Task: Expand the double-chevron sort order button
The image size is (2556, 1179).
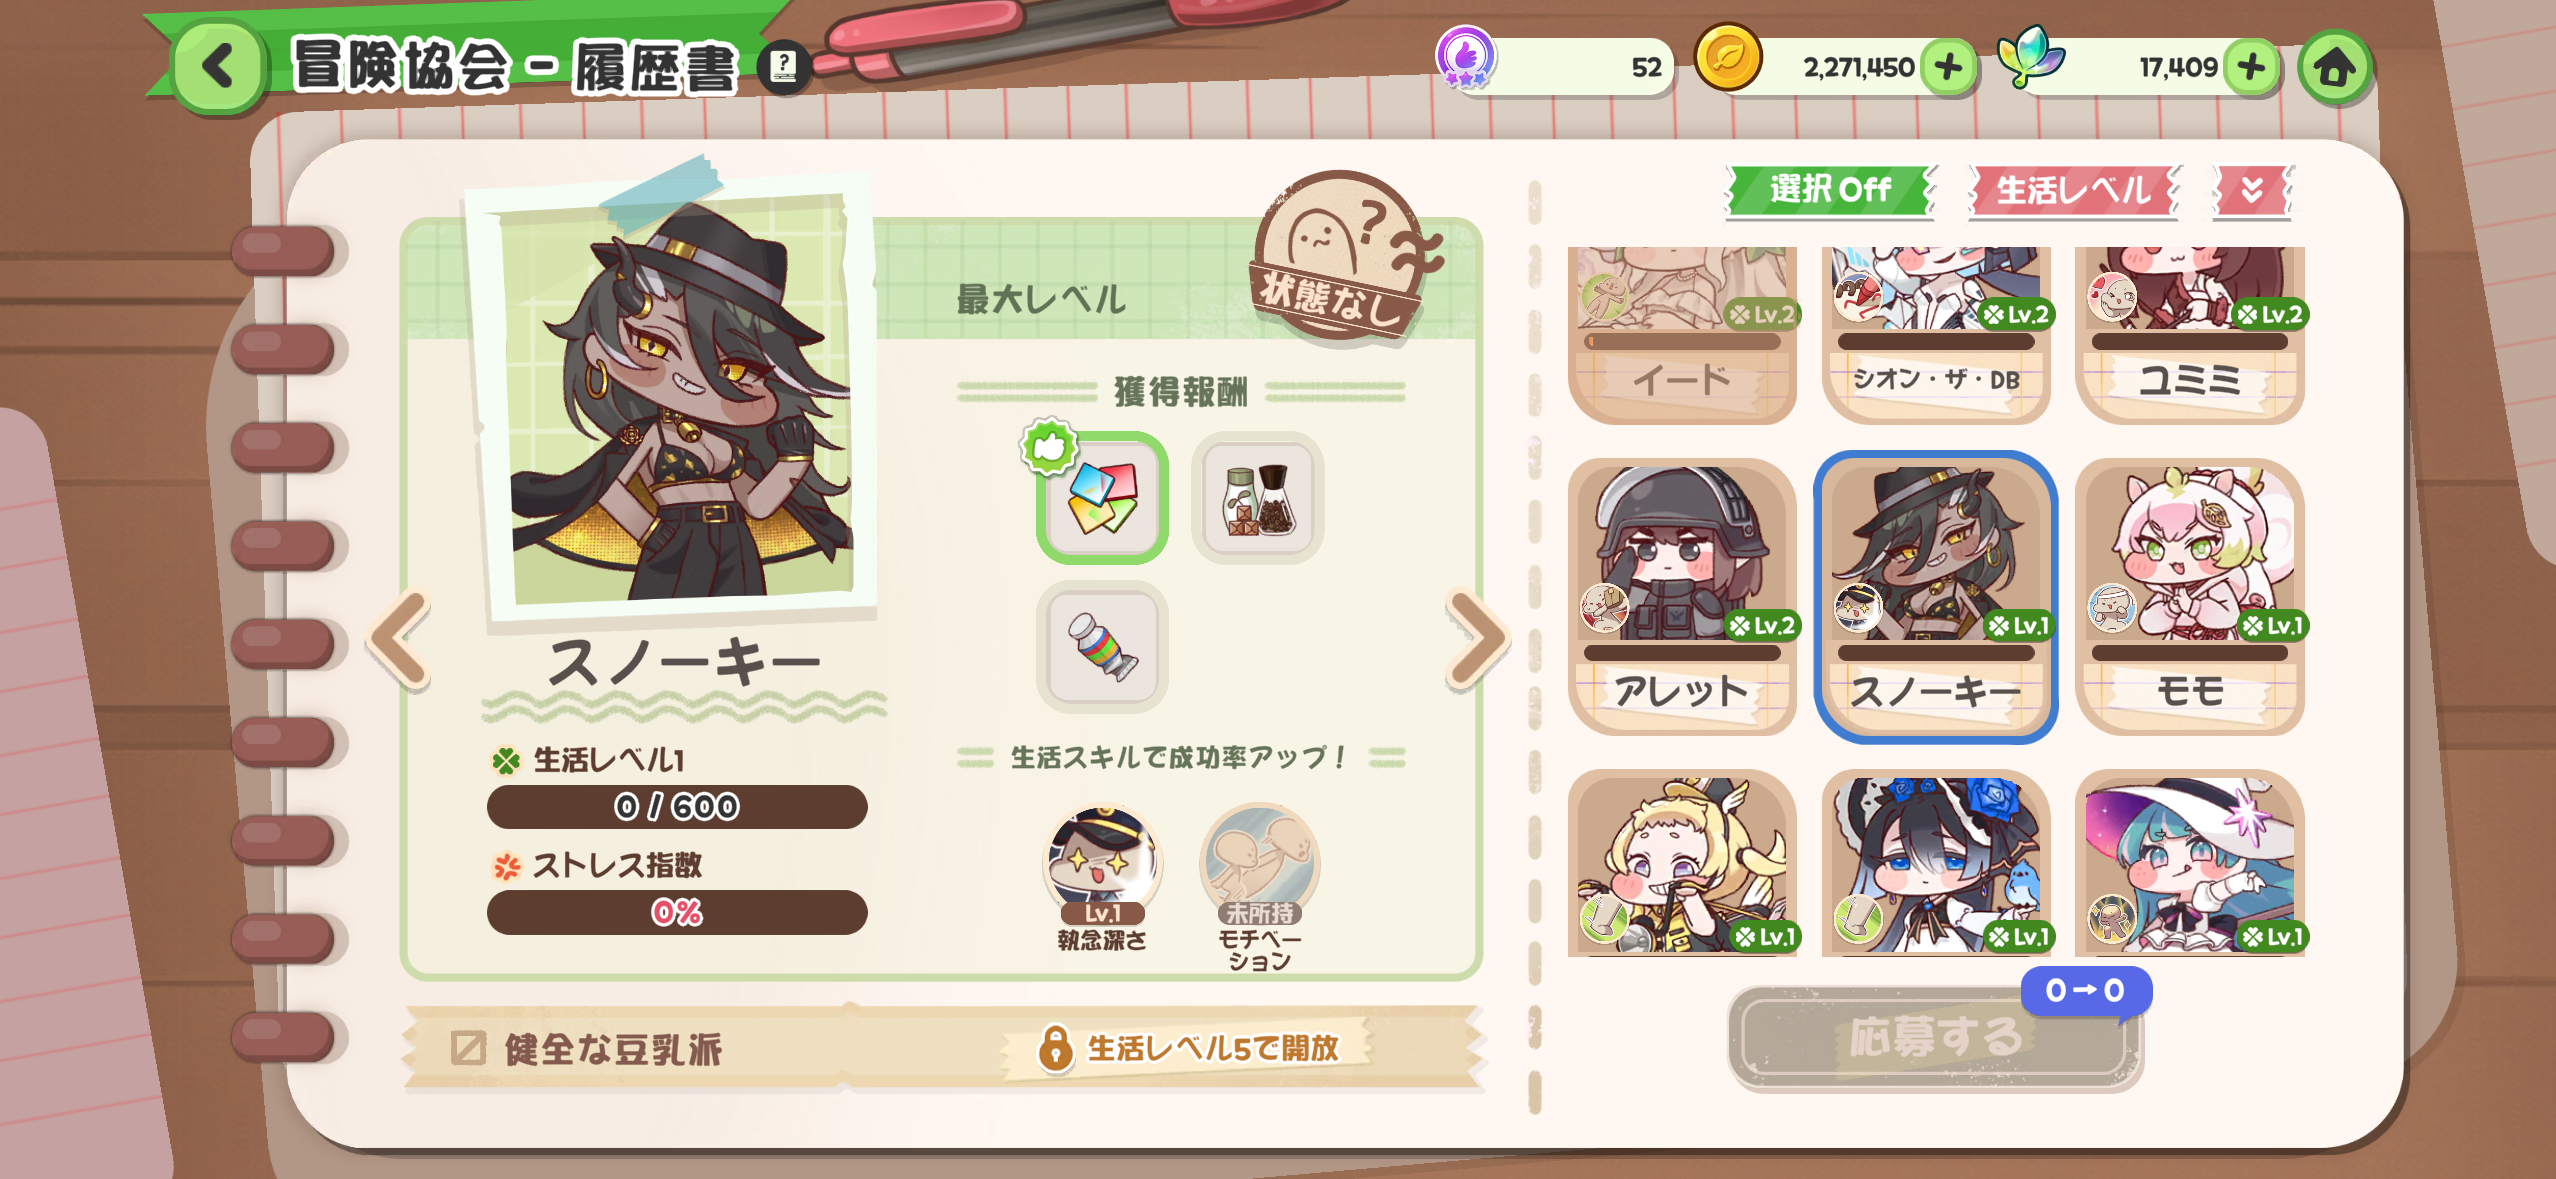Action: (2252, 190)
